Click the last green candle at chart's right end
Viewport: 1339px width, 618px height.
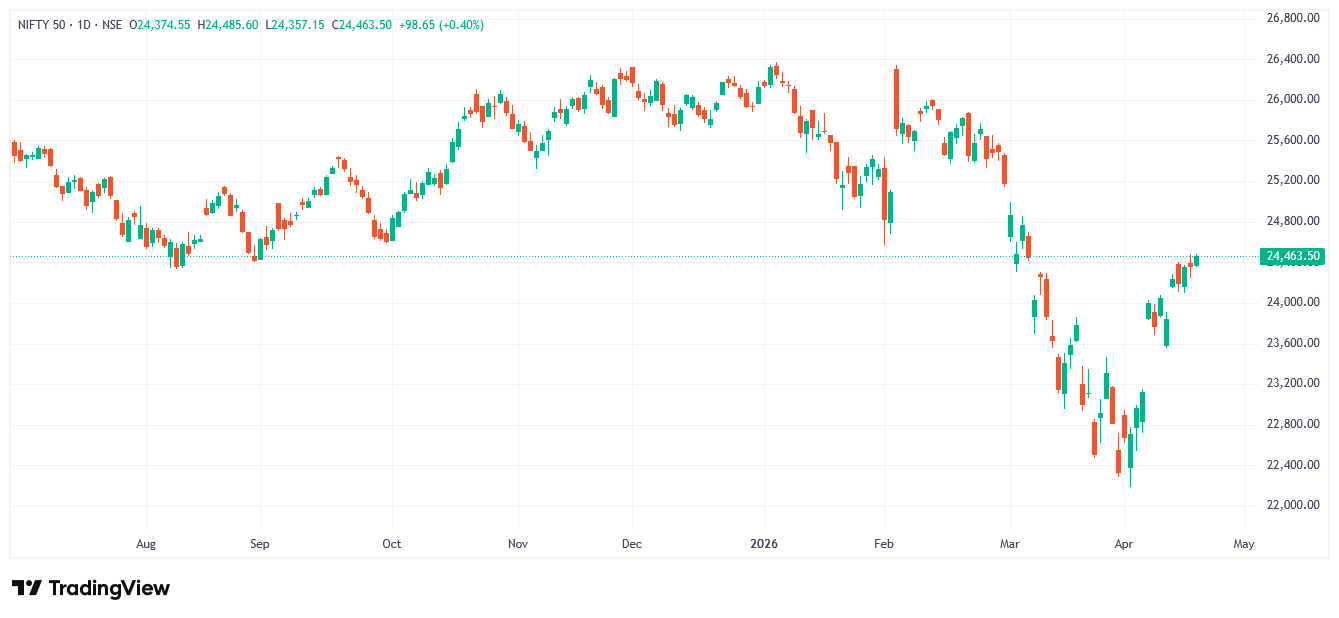pyautogui.click(x=1196, y=261)
